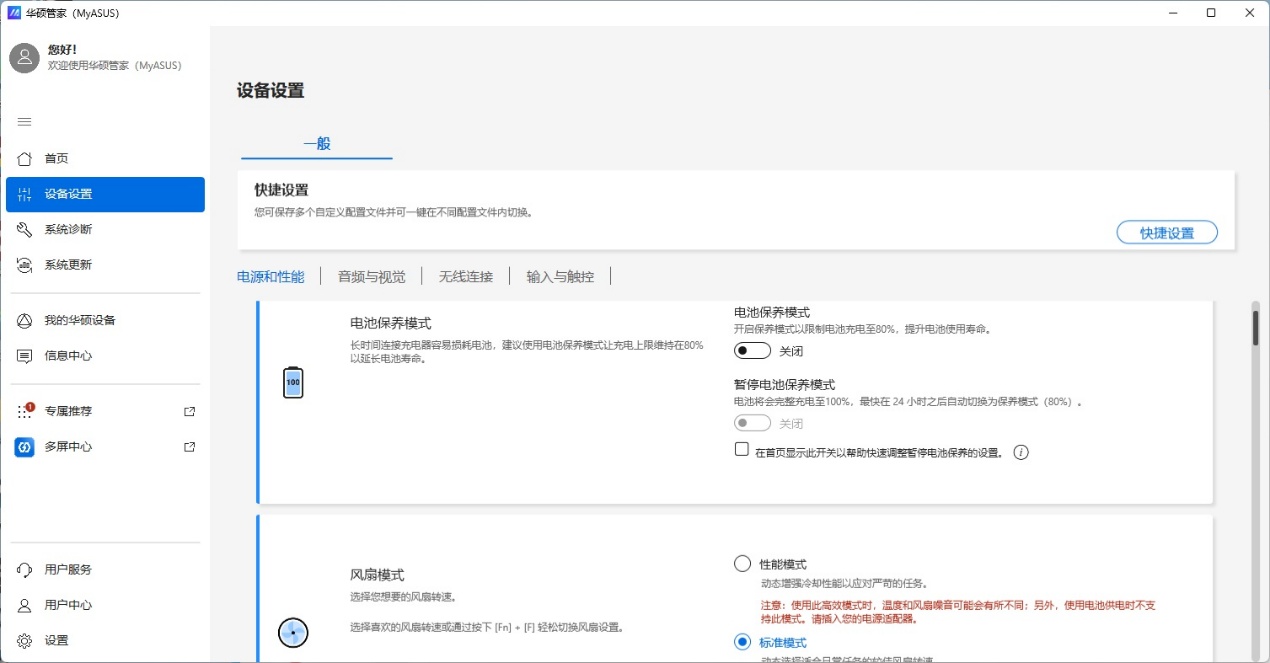Select 性能模式 radio button
The width and height of the screenshot is (1270, 663).
tap(742, 563)
